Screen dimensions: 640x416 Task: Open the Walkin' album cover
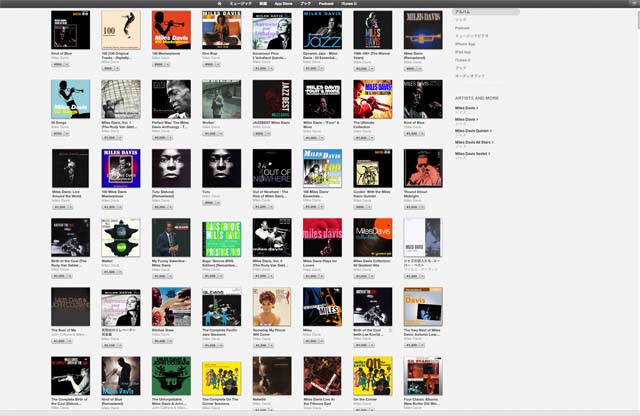(x=121, y=238)
